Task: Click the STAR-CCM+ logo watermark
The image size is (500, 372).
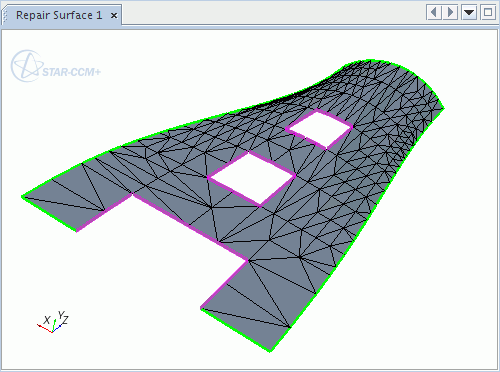Action: (x=55, y=66)
